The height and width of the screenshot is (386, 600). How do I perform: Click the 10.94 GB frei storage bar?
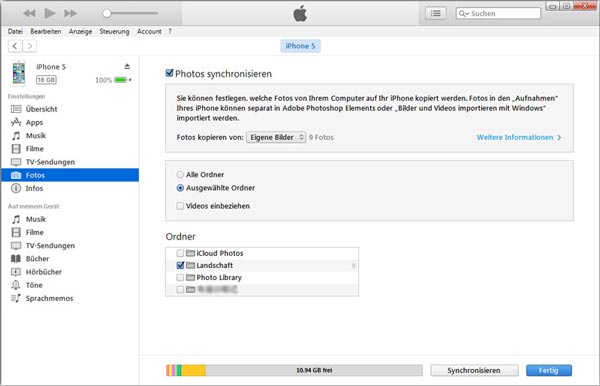[294, 370]
